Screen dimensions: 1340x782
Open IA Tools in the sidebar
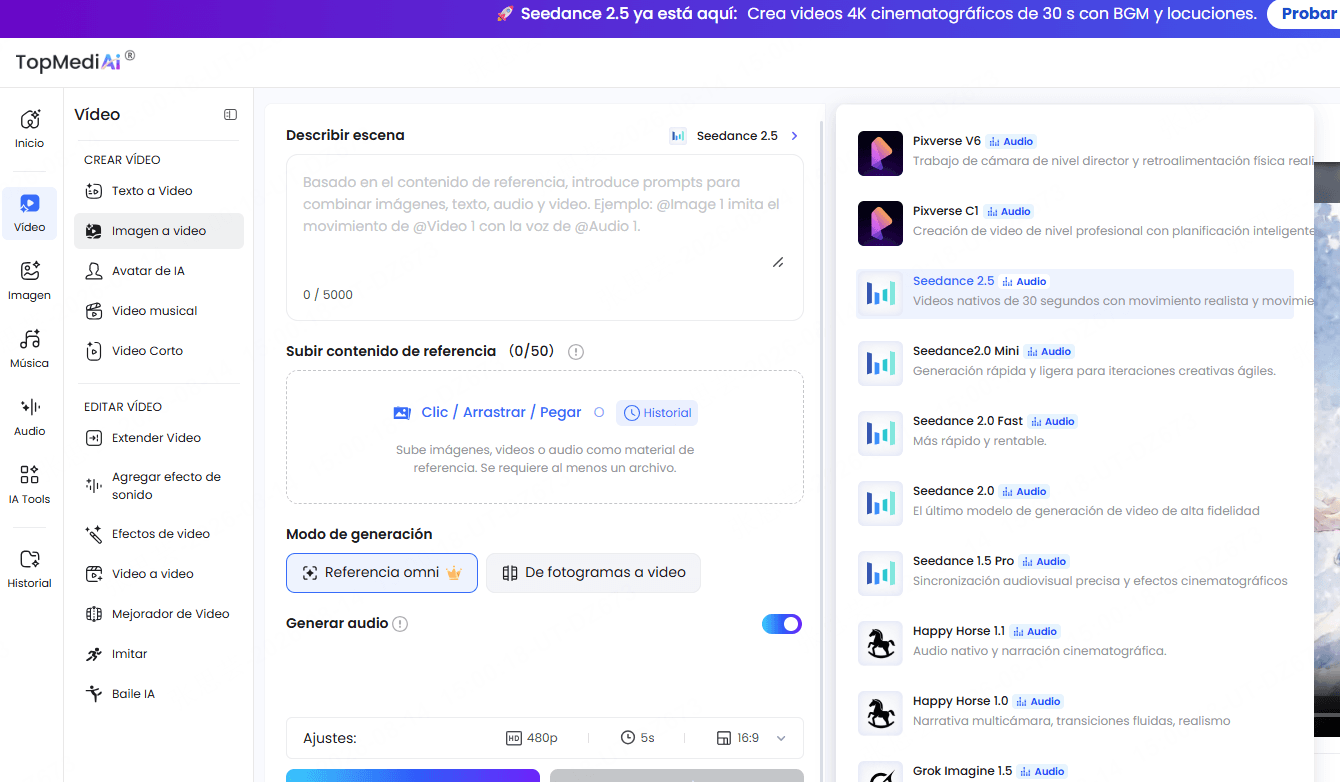point(29,485)
